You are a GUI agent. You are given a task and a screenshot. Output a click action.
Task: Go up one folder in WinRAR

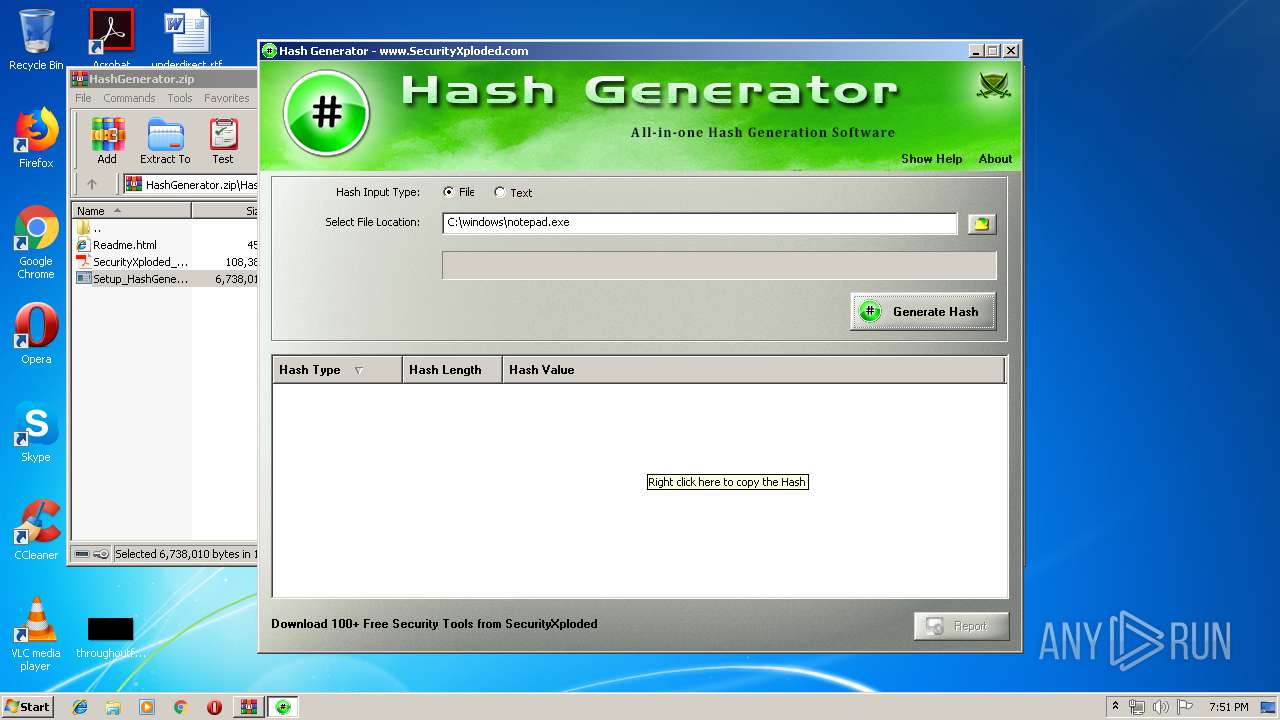tap(92, 184)
